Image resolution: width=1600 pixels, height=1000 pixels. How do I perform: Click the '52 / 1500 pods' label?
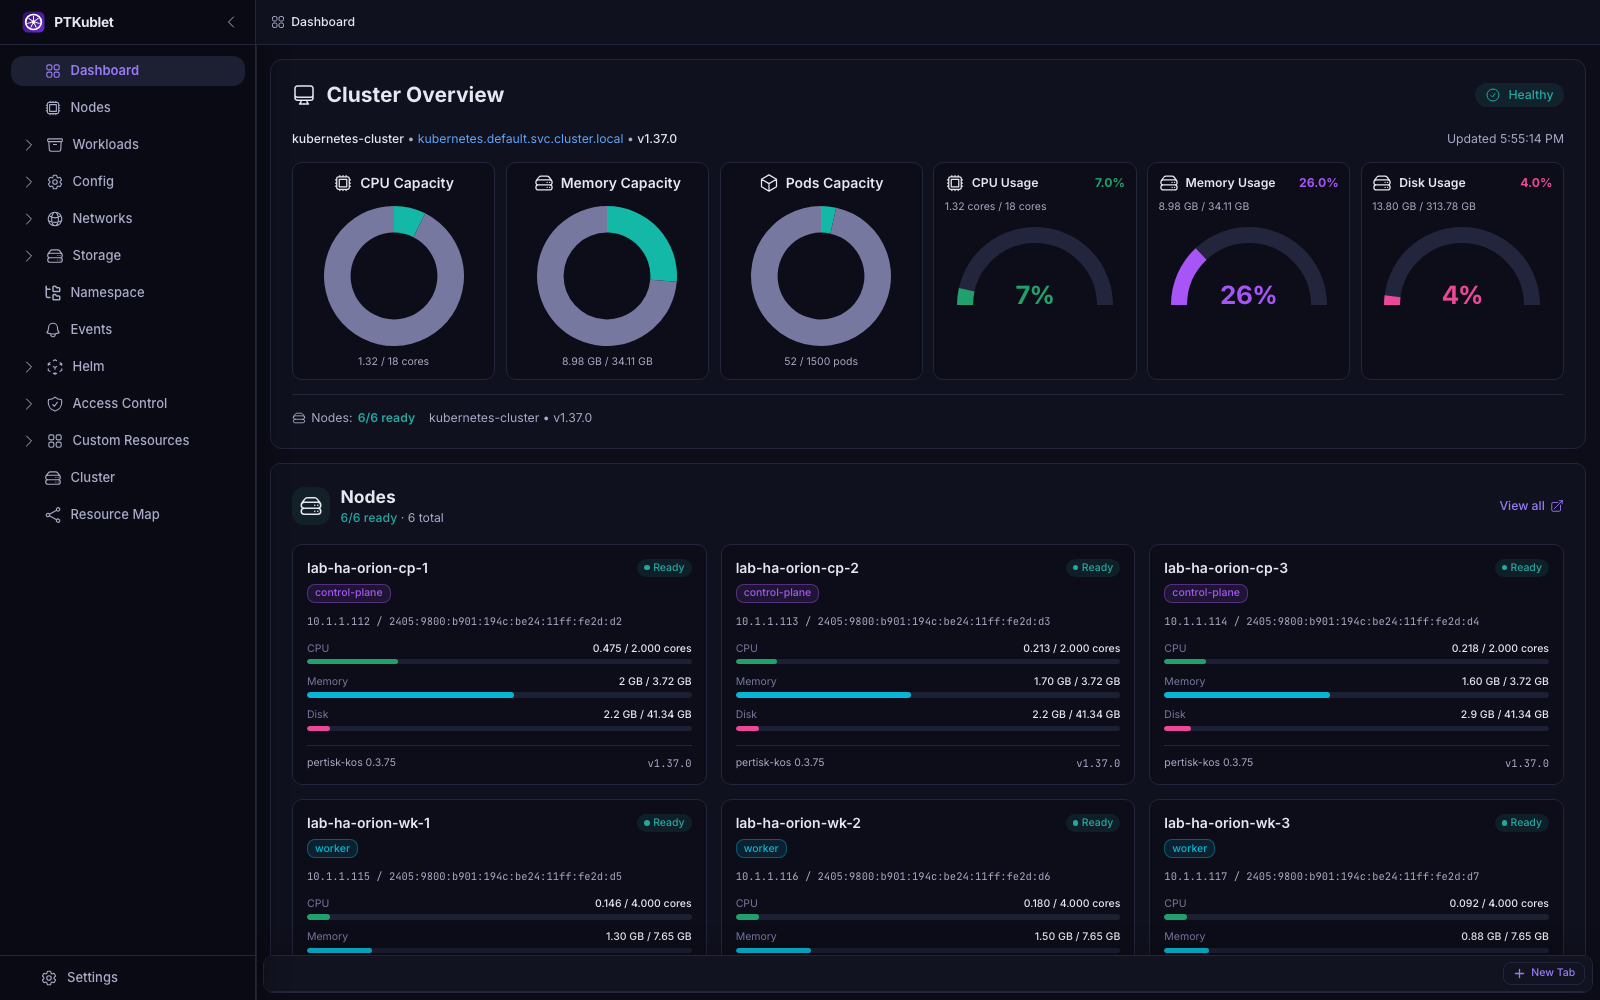point(821,362)
